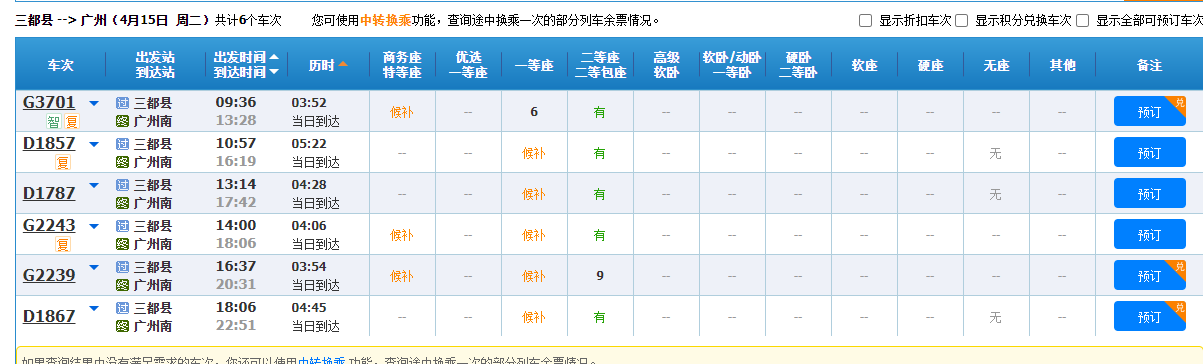The height and width of the screenshot is (364, 1203).
Task: Expand the D1787 train dropdown arrow
Action: coord(94,185)
